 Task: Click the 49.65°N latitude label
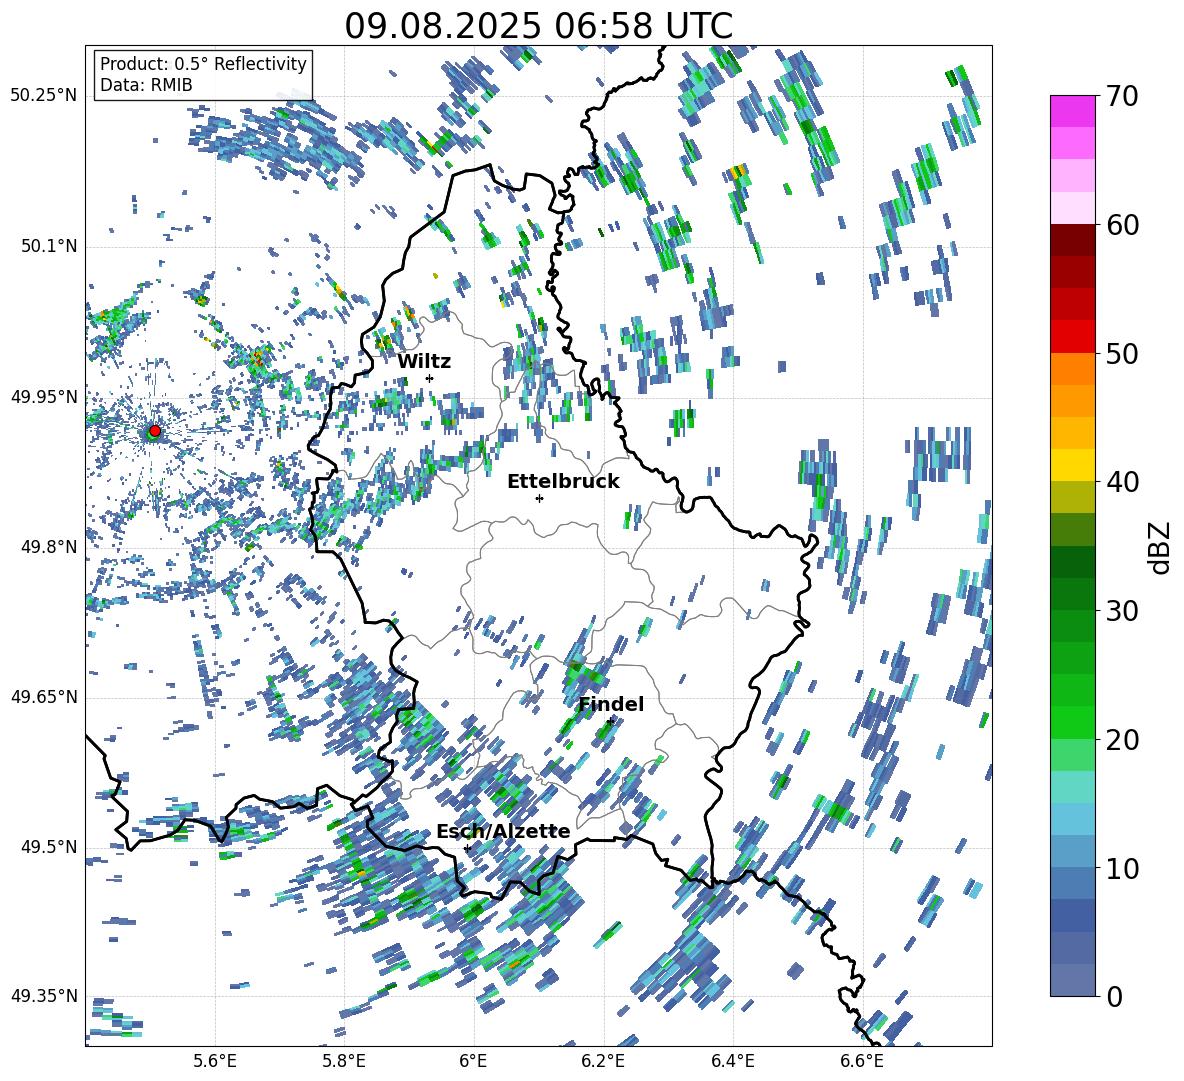[44, 697]
